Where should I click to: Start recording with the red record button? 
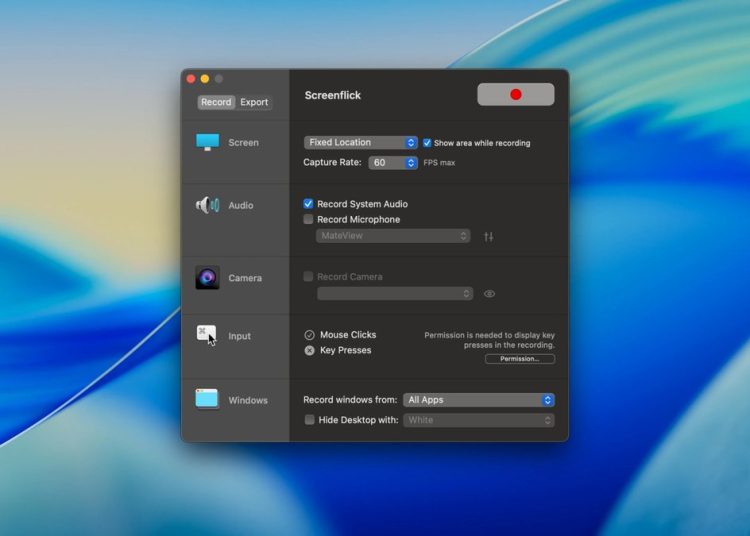coord(515,94)
